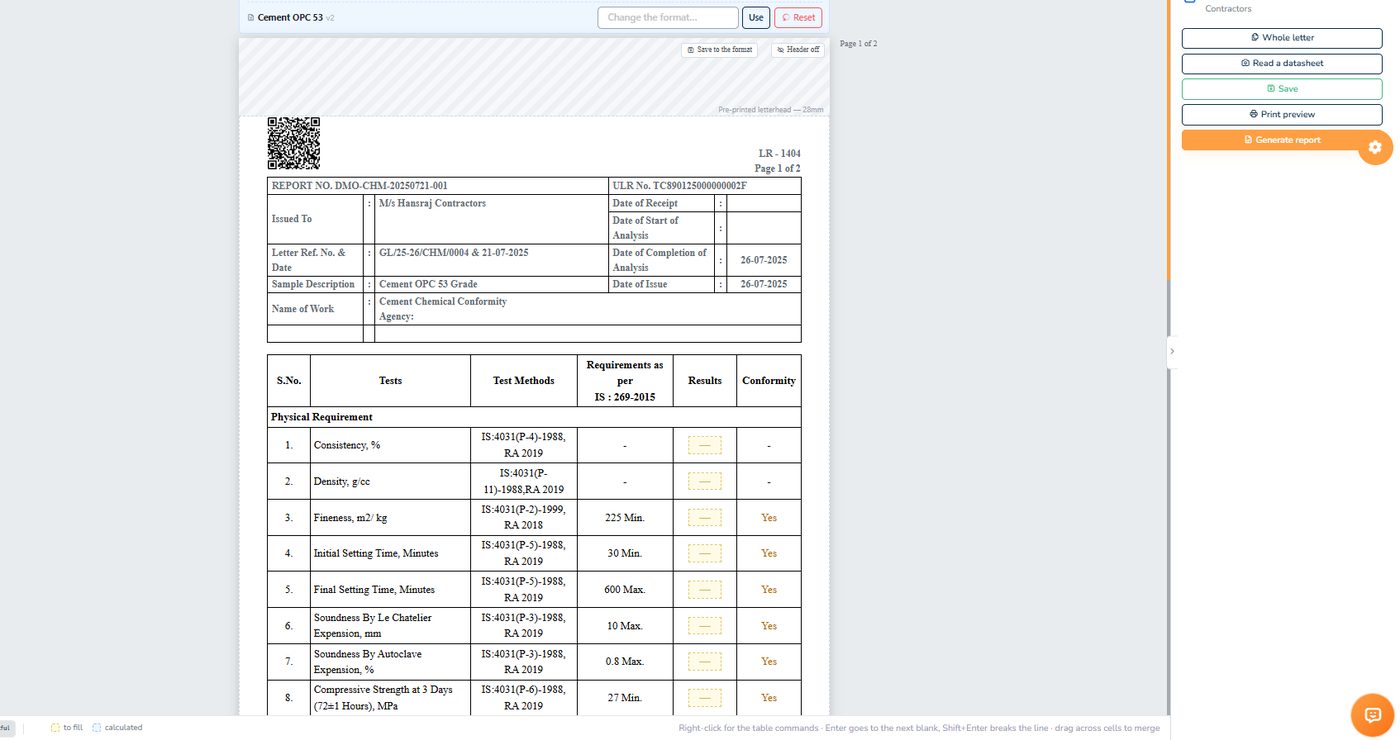Click the report number 'DMO-CHM-20250721-001' cell

(x=438, y=186)
